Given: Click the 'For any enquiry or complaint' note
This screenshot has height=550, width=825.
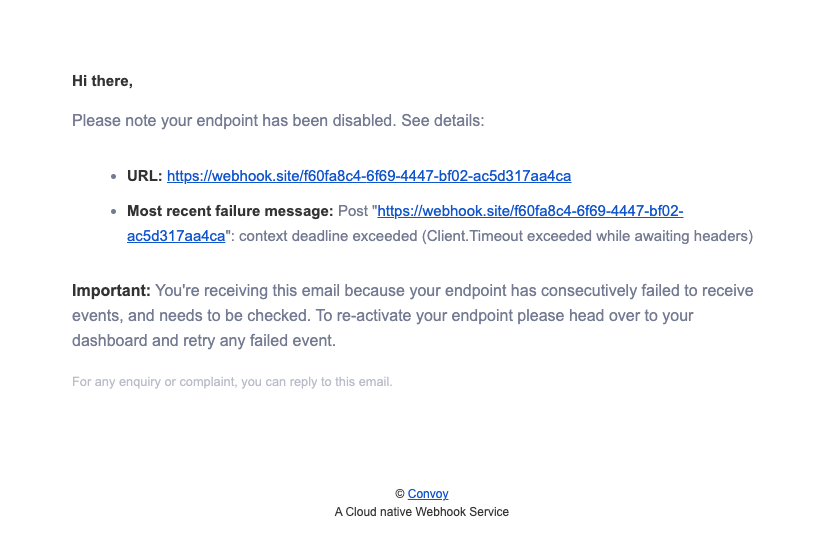Looking at the screenshot, I should tap(232, 382).
